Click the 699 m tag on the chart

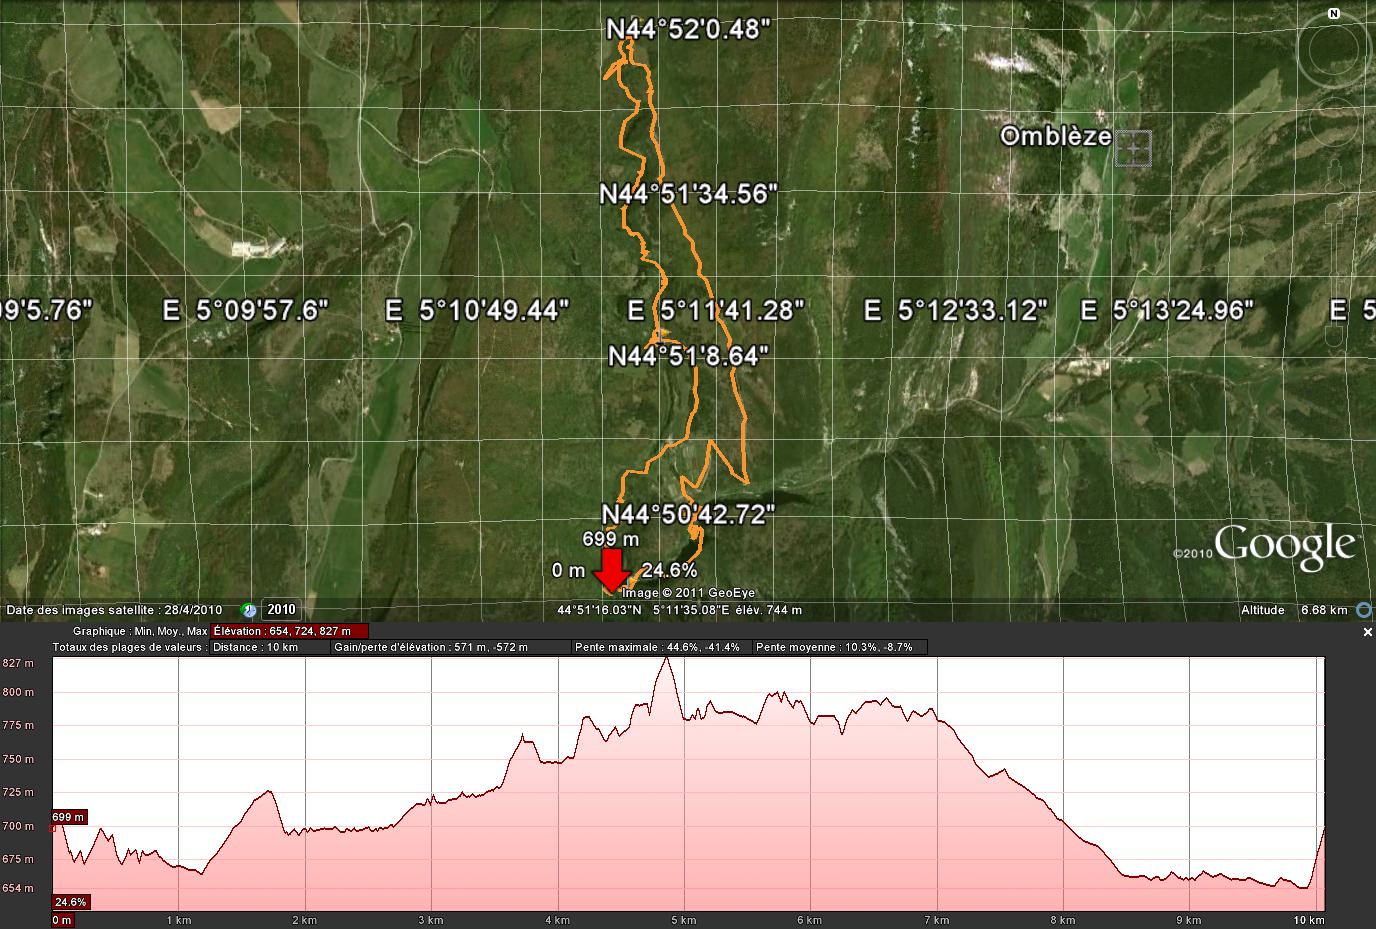pyautogui.click(x=69, y=817)
